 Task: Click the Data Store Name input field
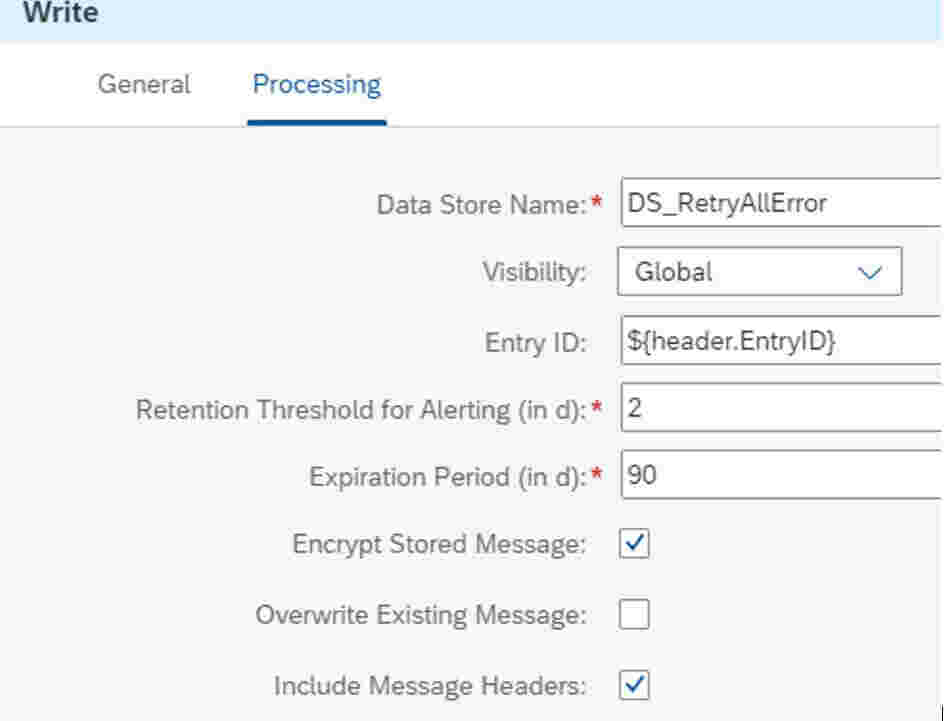(782, 203)
